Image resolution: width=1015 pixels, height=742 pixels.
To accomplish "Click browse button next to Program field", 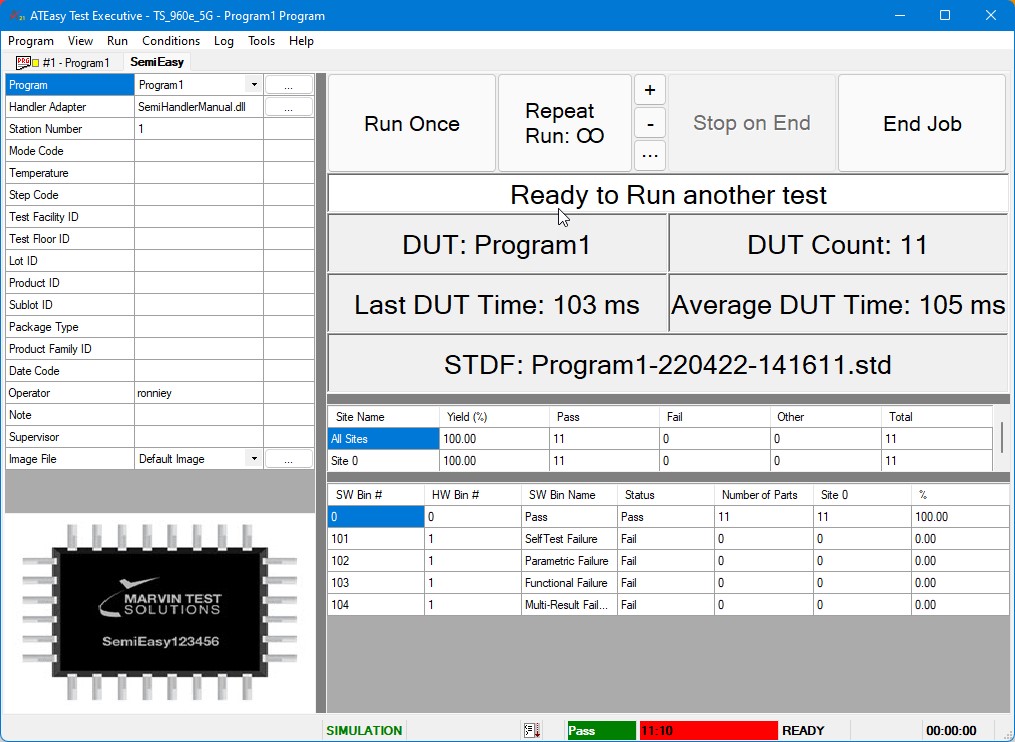I will click(289, 85).
